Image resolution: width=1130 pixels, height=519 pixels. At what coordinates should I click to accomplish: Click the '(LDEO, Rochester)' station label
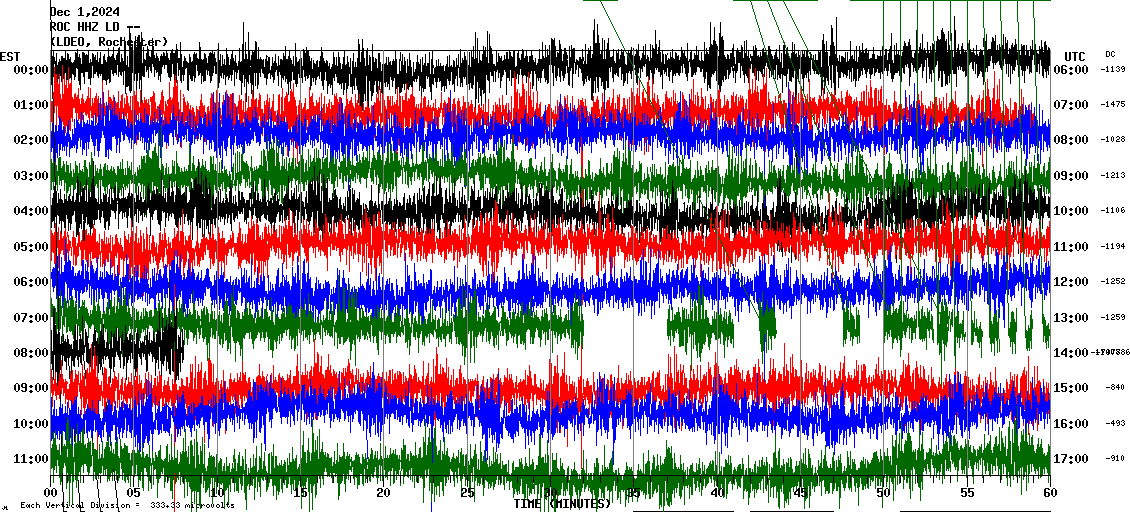109,42
